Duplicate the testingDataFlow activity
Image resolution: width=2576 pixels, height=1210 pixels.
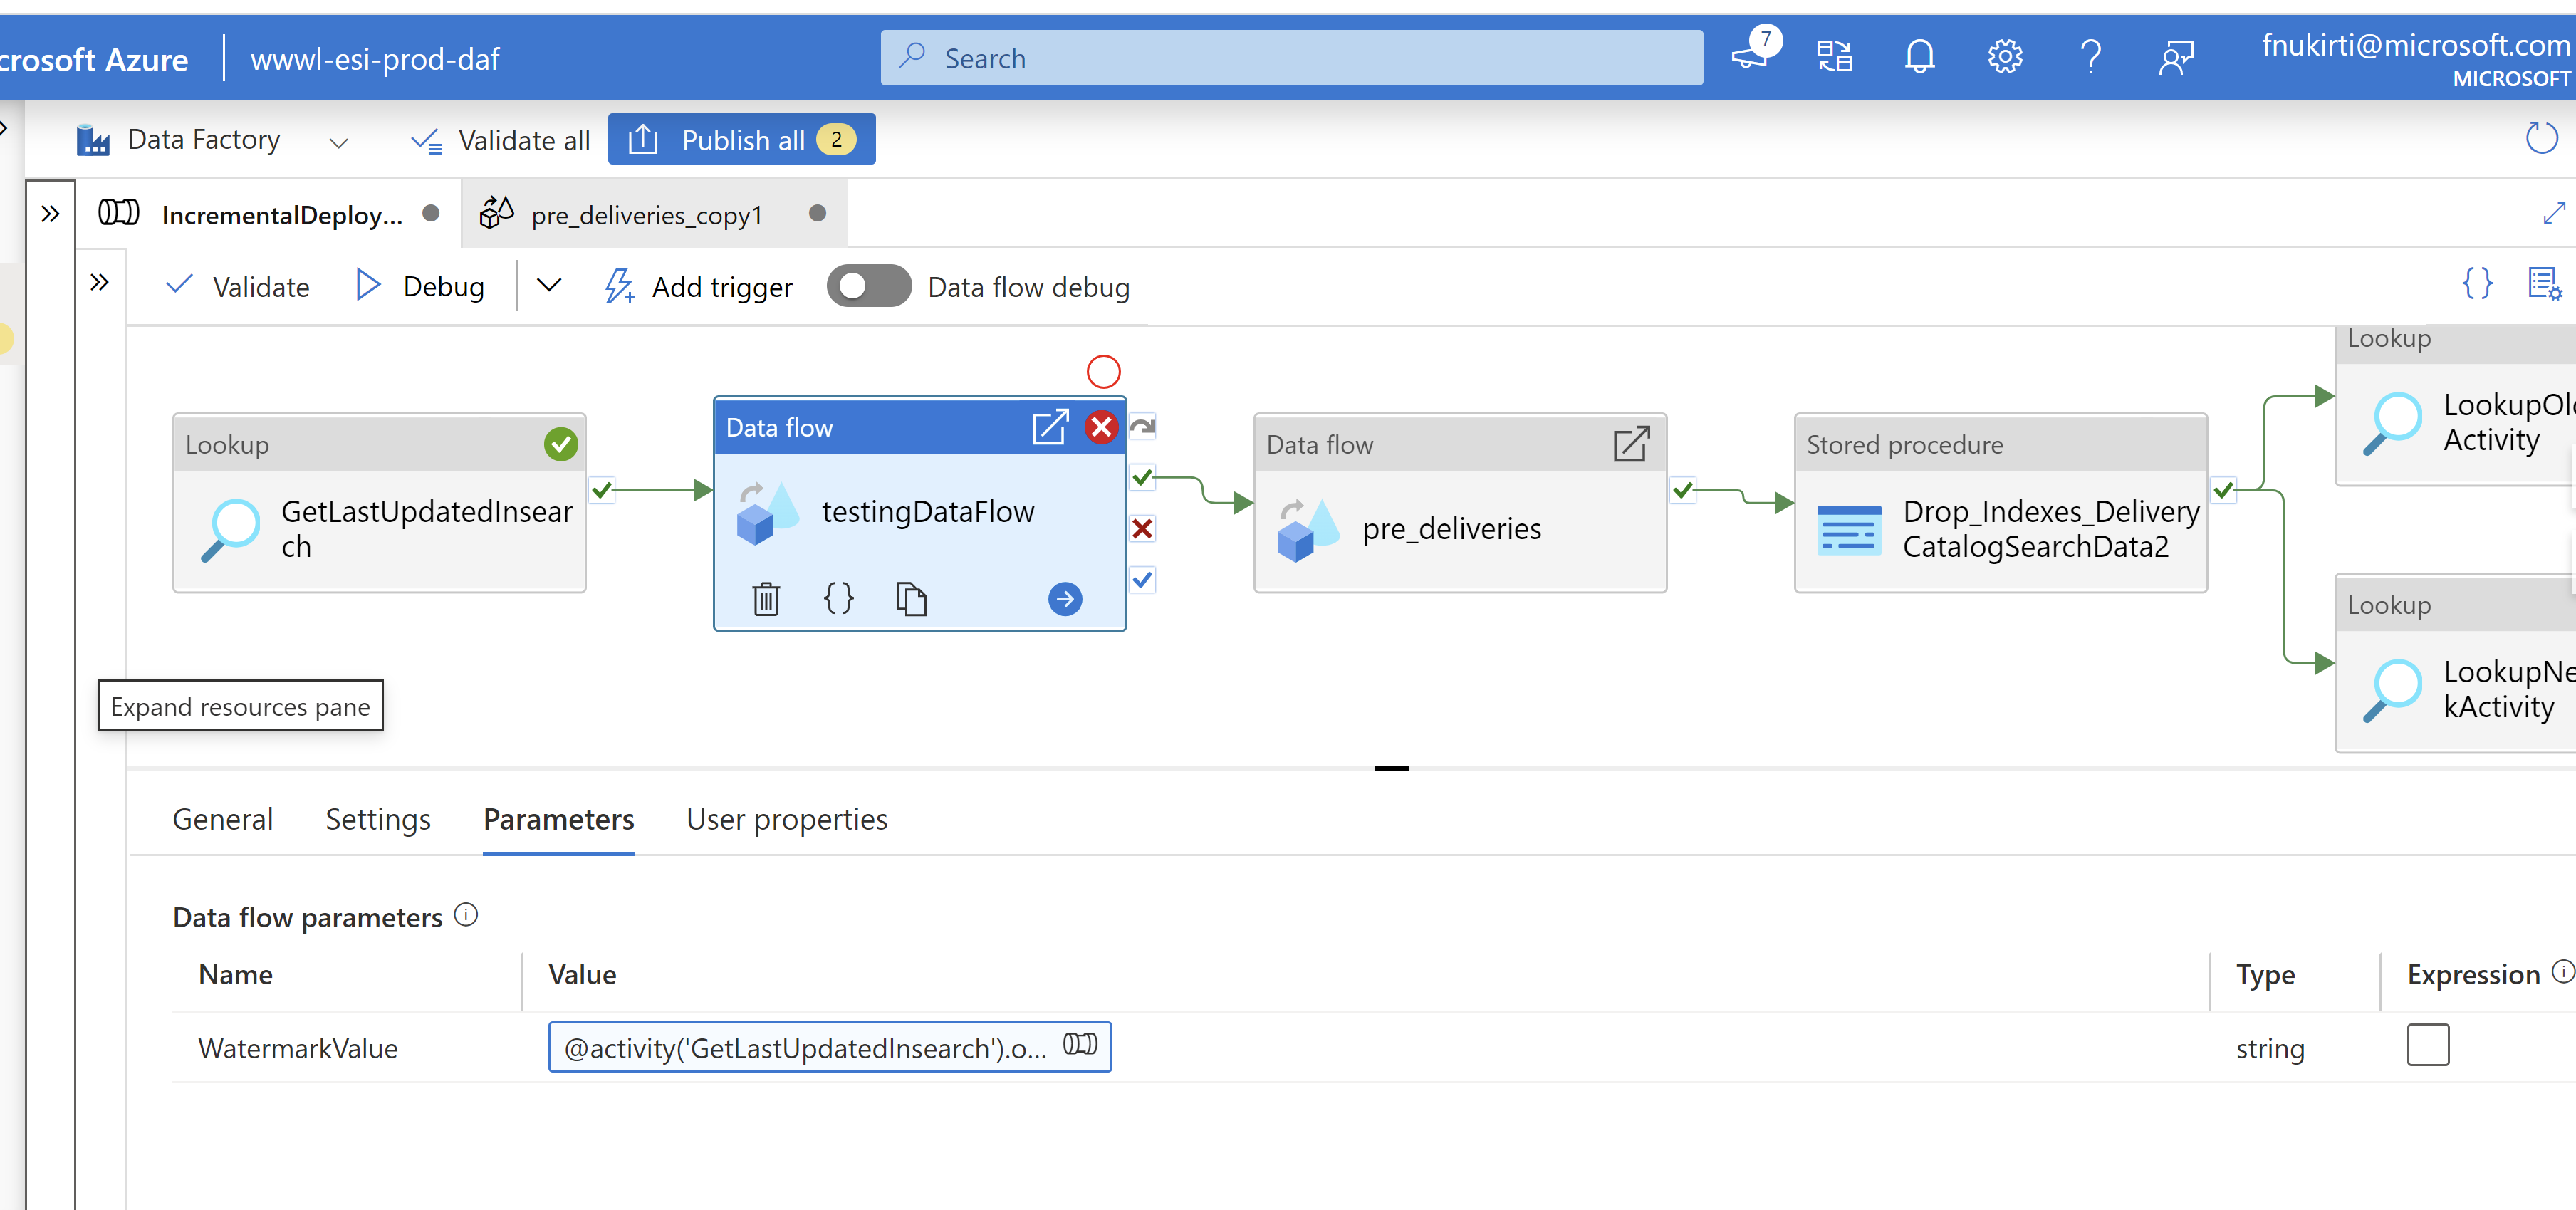pos(911,598)
